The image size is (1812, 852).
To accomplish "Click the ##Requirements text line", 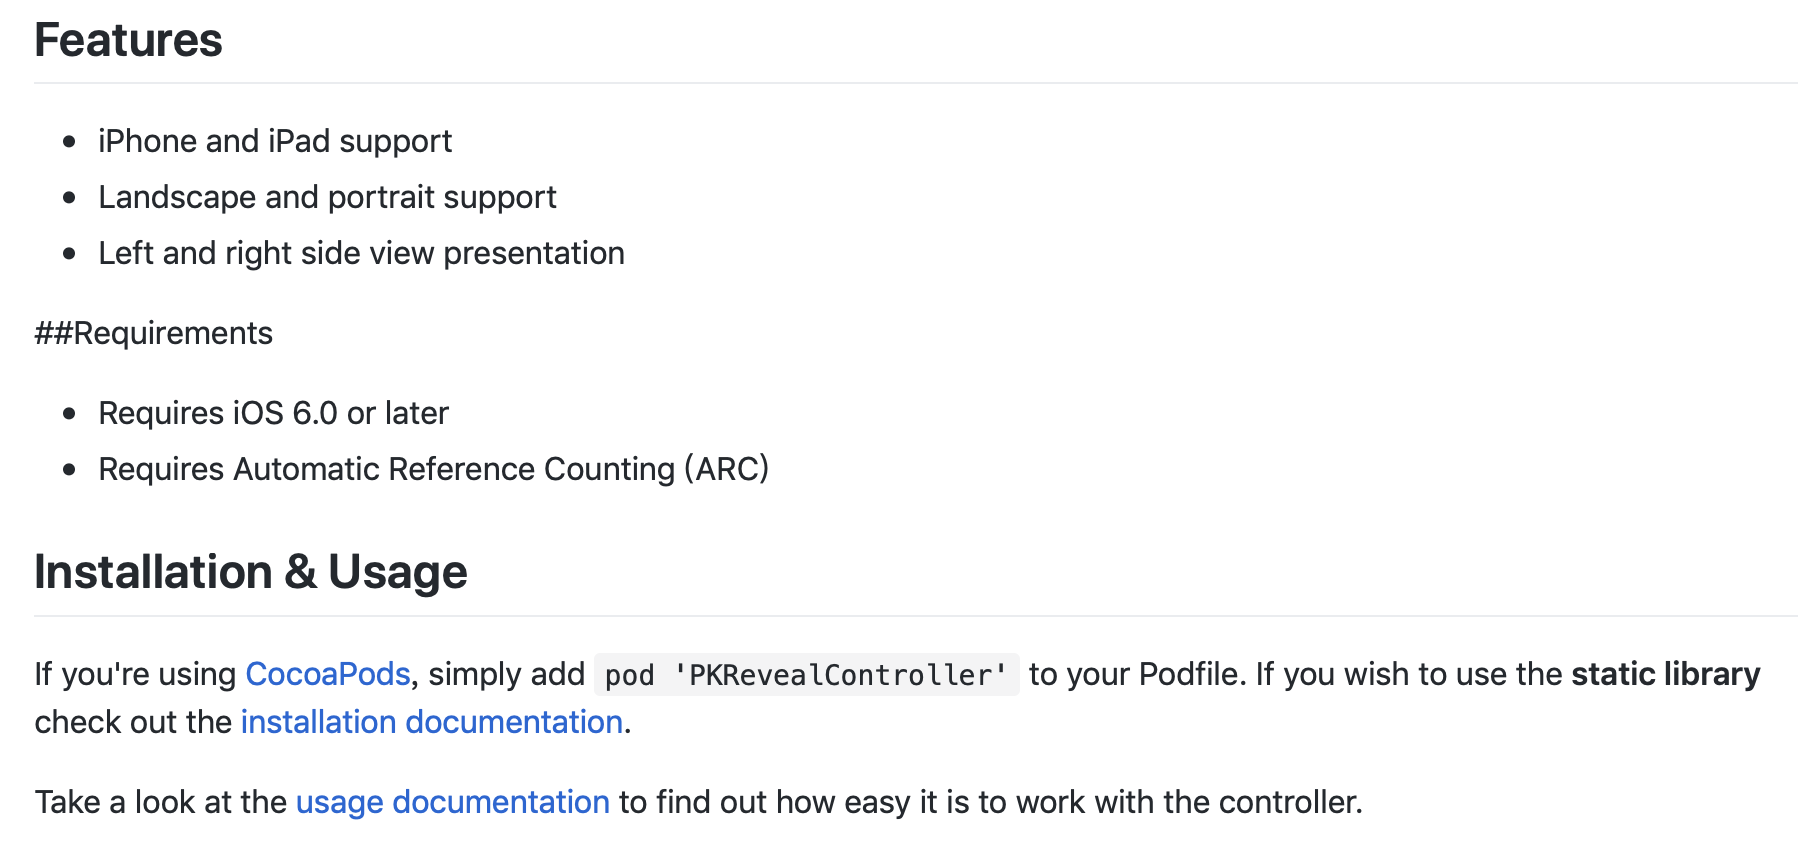I will click(x=153, y=333).
